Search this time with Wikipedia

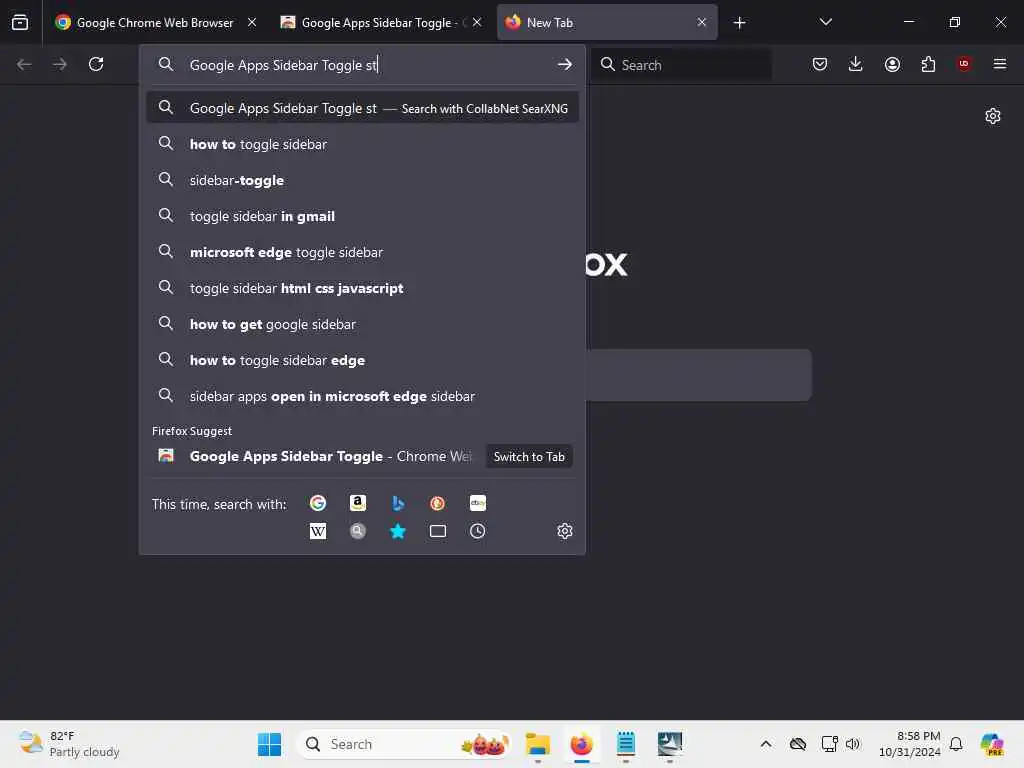click(x=318, y=531)
